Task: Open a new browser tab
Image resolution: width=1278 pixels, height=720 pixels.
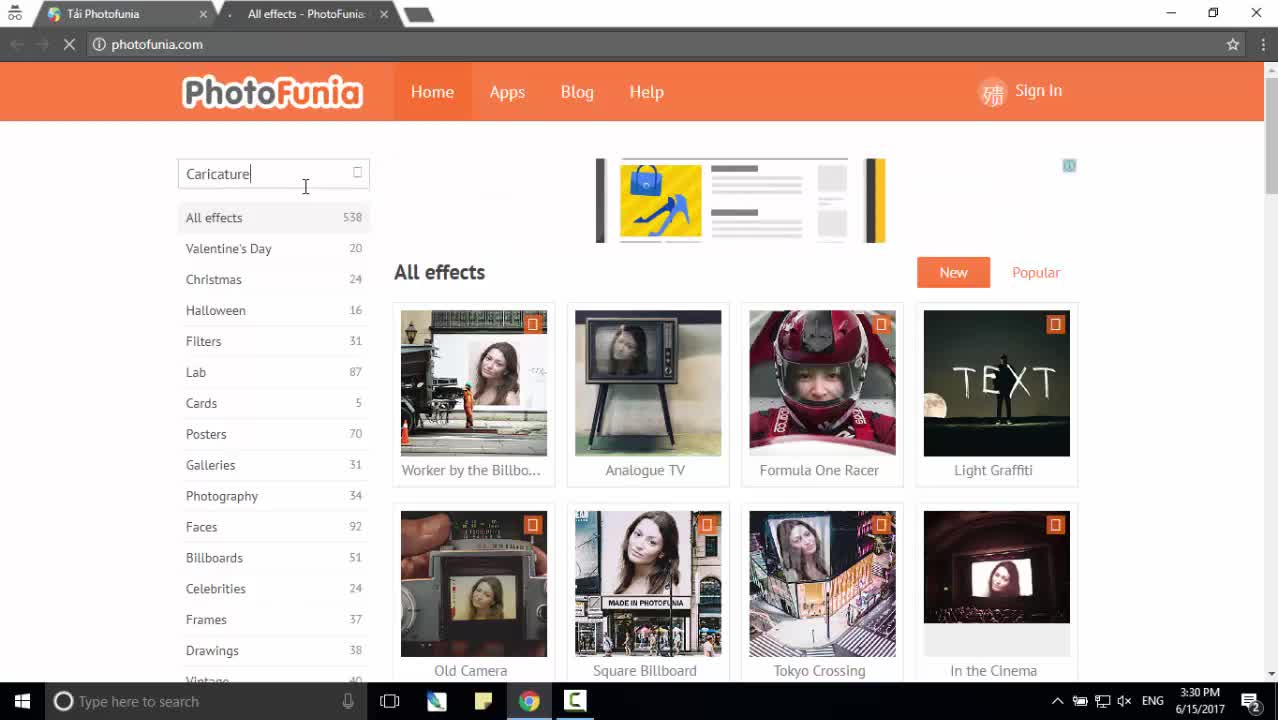Action: click(418, 15)
